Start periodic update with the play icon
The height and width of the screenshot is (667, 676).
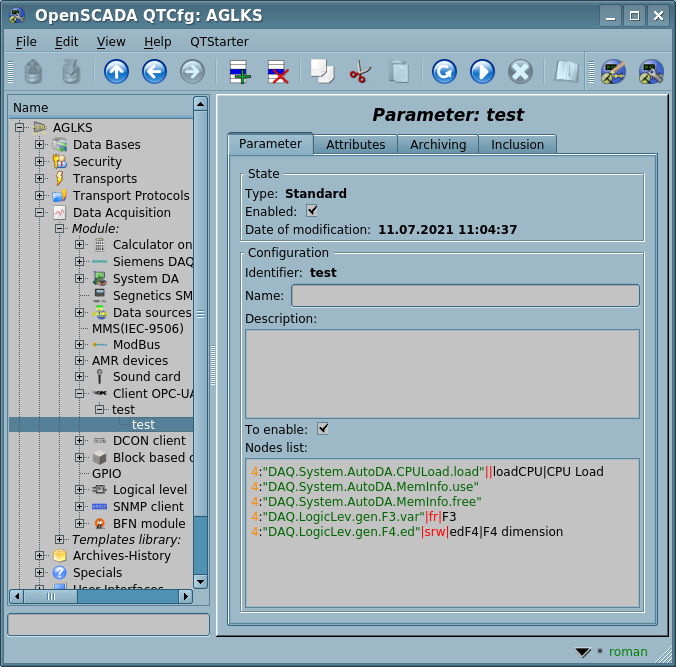482,71
